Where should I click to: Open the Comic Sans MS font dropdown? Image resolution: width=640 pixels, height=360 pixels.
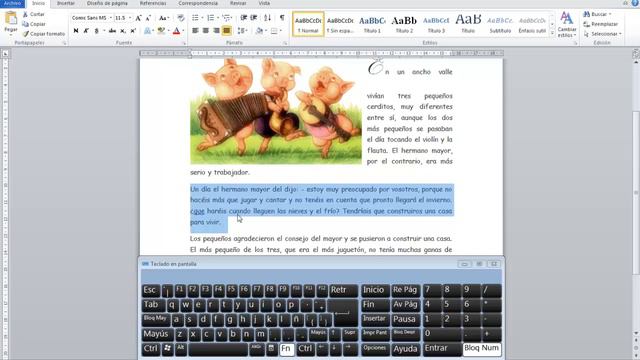click(110, 18)
